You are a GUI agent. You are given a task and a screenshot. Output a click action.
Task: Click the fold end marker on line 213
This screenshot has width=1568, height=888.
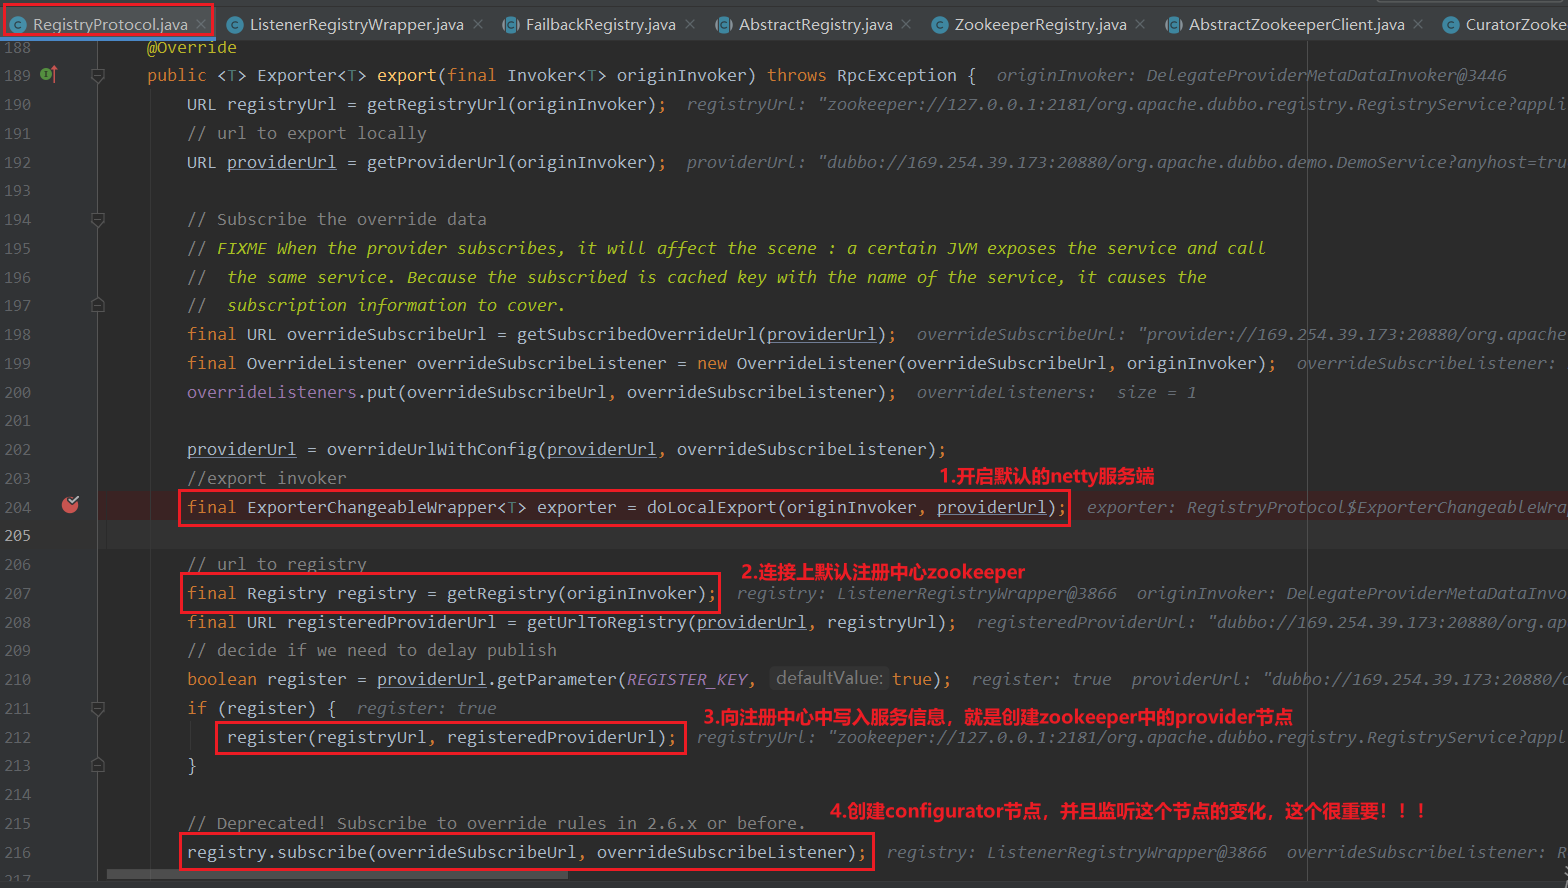coord(98,765)
